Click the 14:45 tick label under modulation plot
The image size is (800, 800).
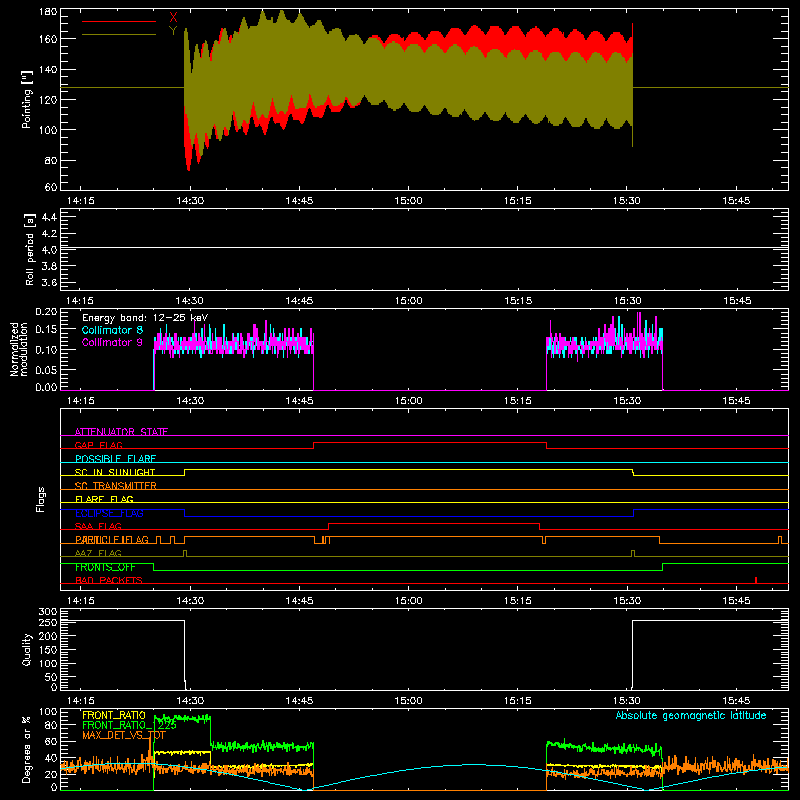299,401
